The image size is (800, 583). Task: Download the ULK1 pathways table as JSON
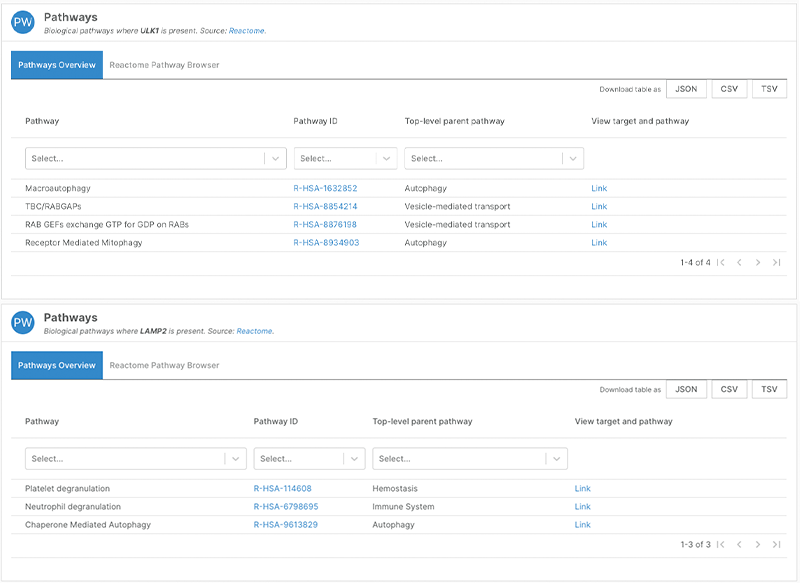coord(686,88)
